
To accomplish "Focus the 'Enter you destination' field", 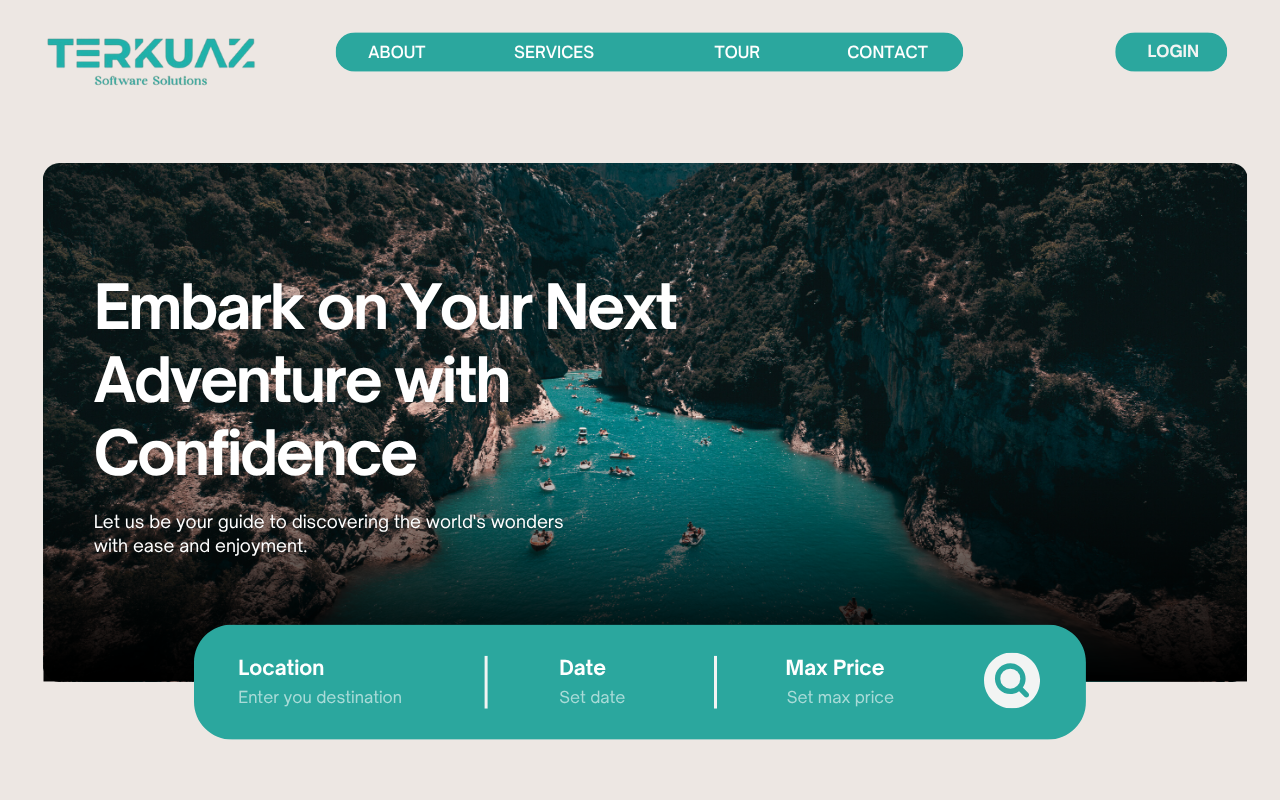I will point(320,697).
